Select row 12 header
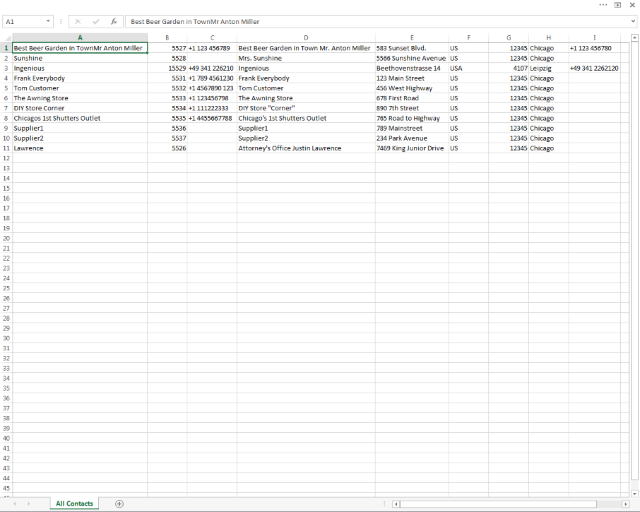The width and height of the screenshot is (640, 512). pyautogui.click(x=6, y=158)
